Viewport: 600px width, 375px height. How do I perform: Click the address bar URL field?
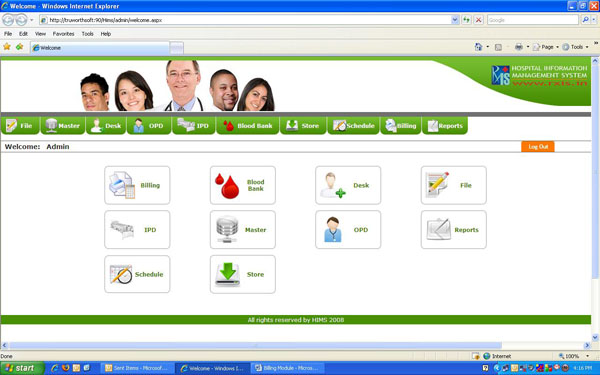click(x=245, y=20)
